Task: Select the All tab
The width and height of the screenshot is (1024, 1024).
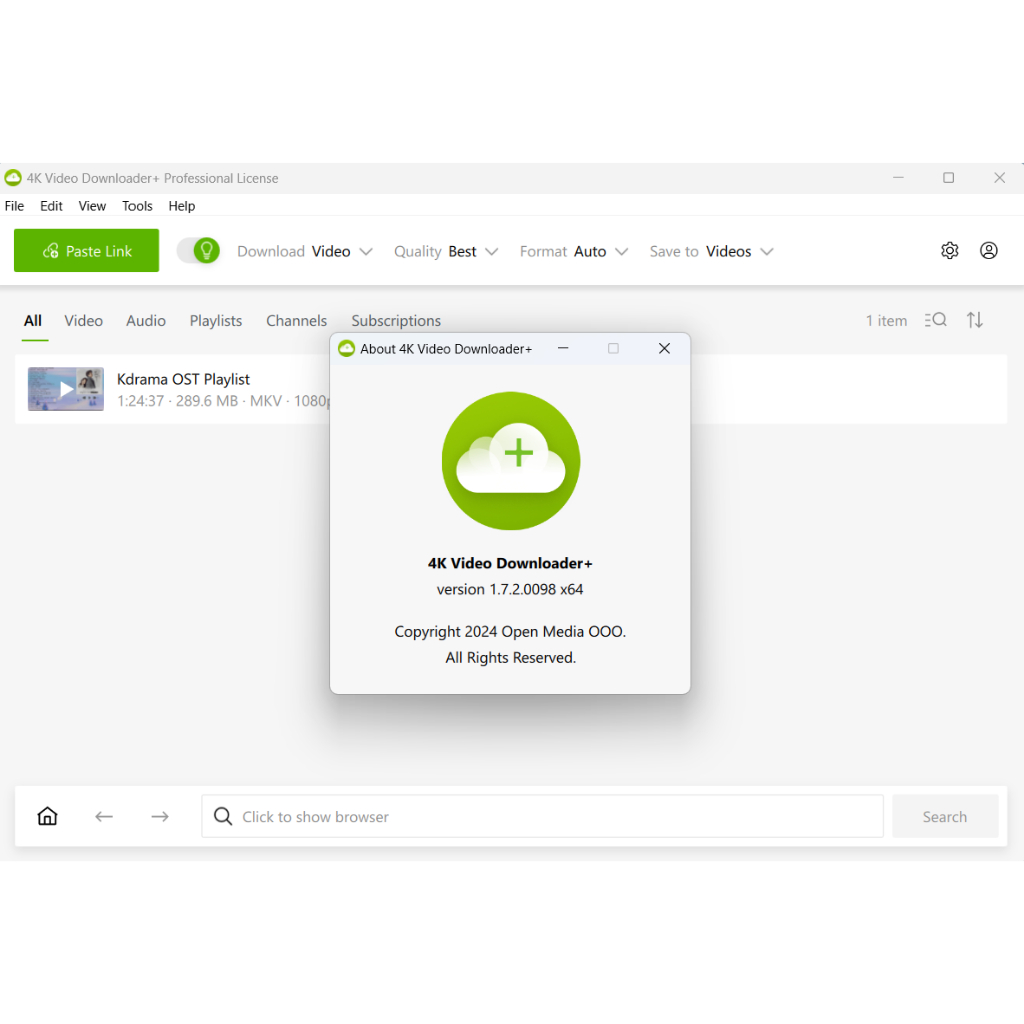Action: [x=33, y=321]
